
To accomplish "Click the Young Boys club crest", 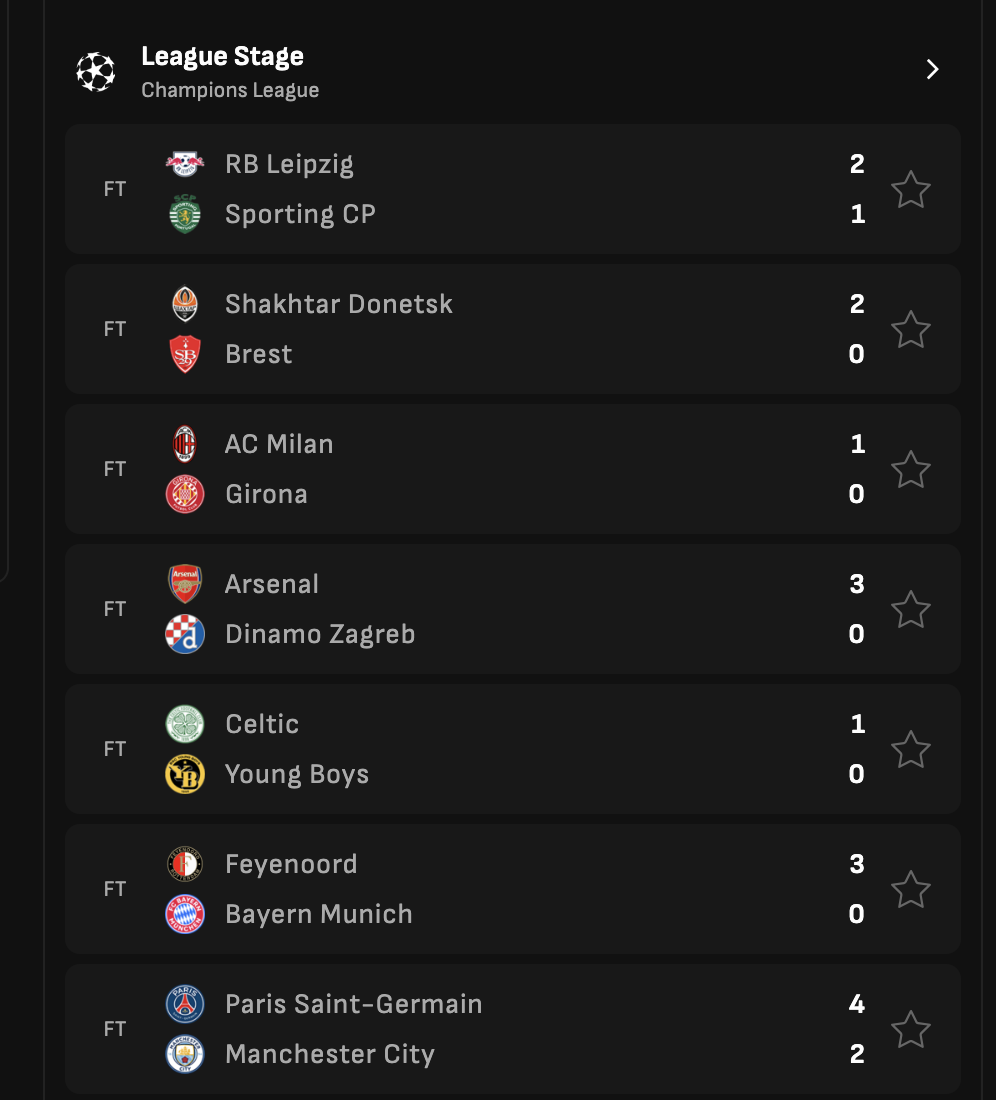I will [184, 774].
